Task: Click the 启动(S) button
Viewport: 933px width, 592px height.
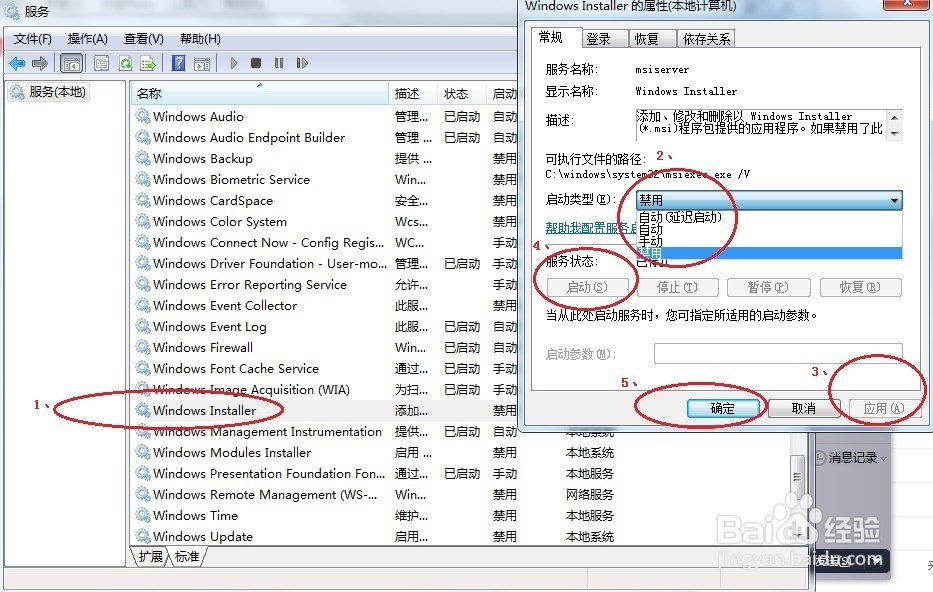Action: 587,287
